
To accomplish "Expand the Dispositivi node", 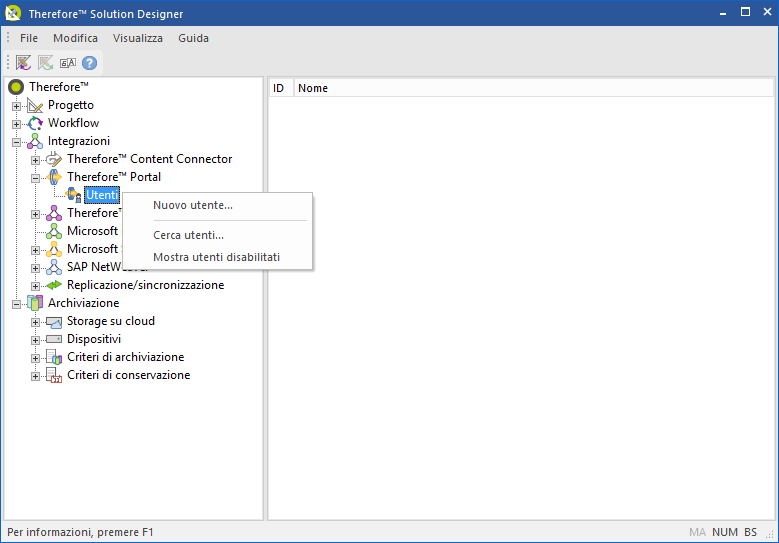I will [x=35, y=340].
